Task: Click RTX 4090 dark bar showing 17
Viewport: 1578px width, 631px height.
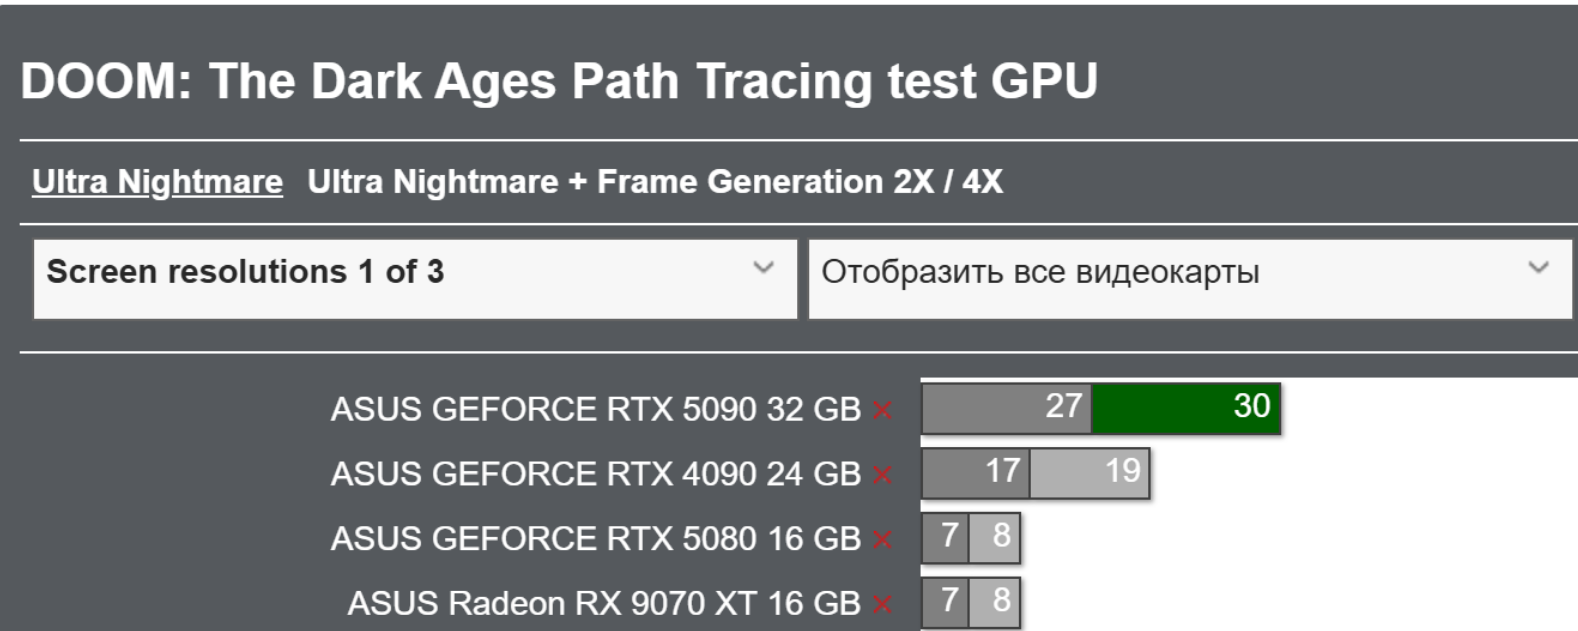Action: [975, 473]
